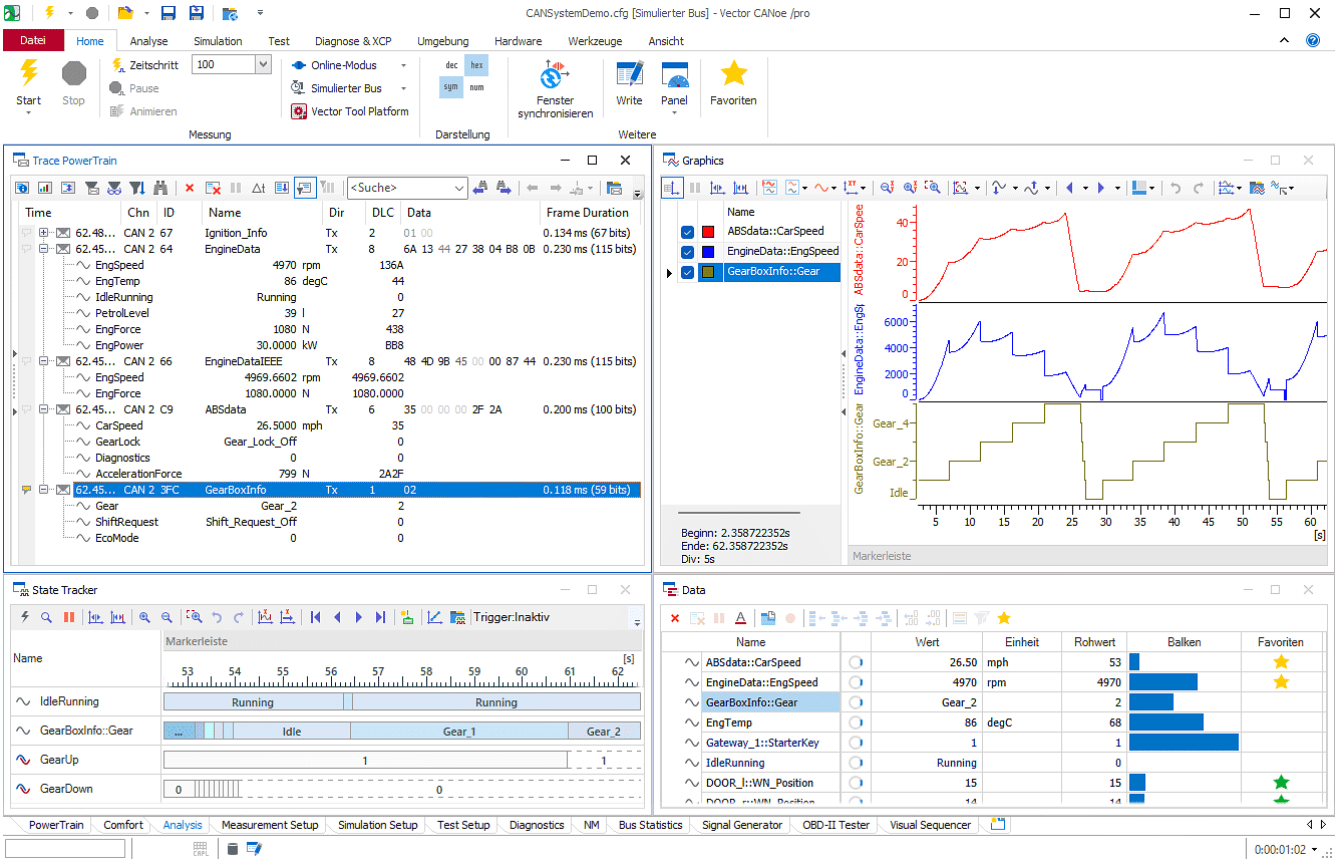
Task: Collapse the EngineData message tree node
Action: (44, 249)
